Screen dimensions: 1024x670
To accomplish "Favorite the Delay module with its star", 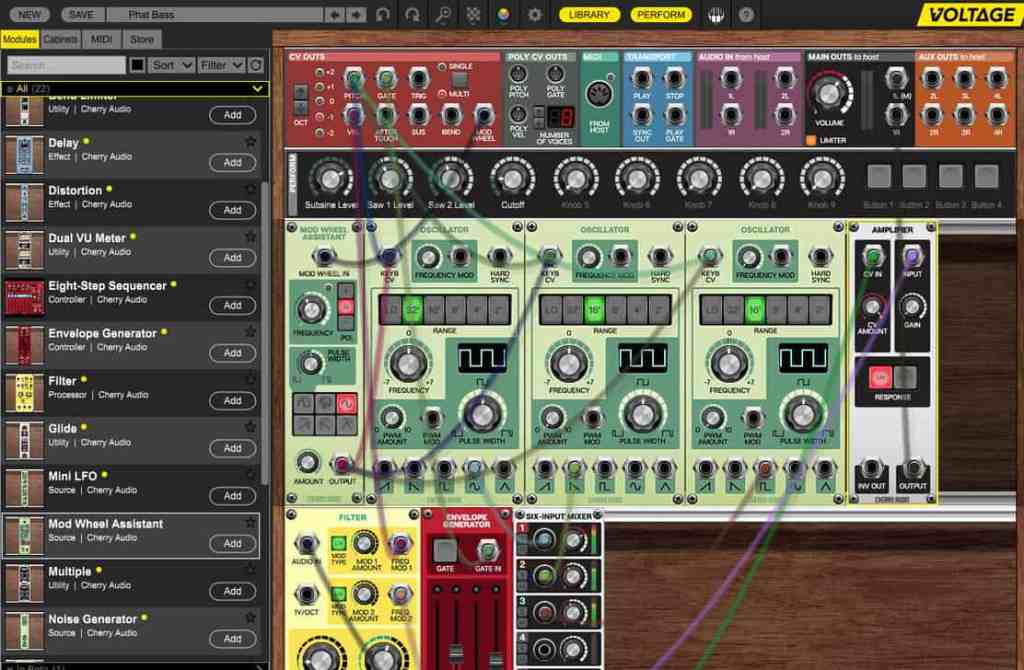I will click(x=250, y=142).
